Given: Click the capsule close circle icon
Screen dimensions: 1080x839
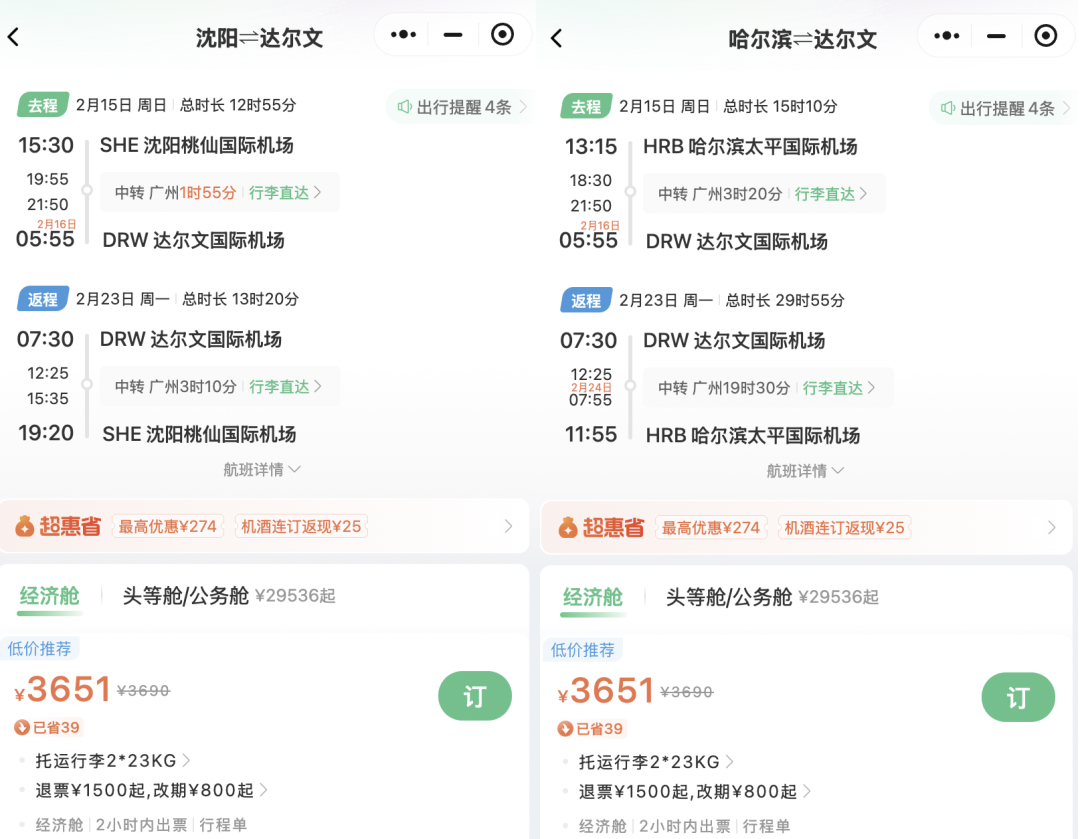Looking at the screenshot, I should point(502,33).
